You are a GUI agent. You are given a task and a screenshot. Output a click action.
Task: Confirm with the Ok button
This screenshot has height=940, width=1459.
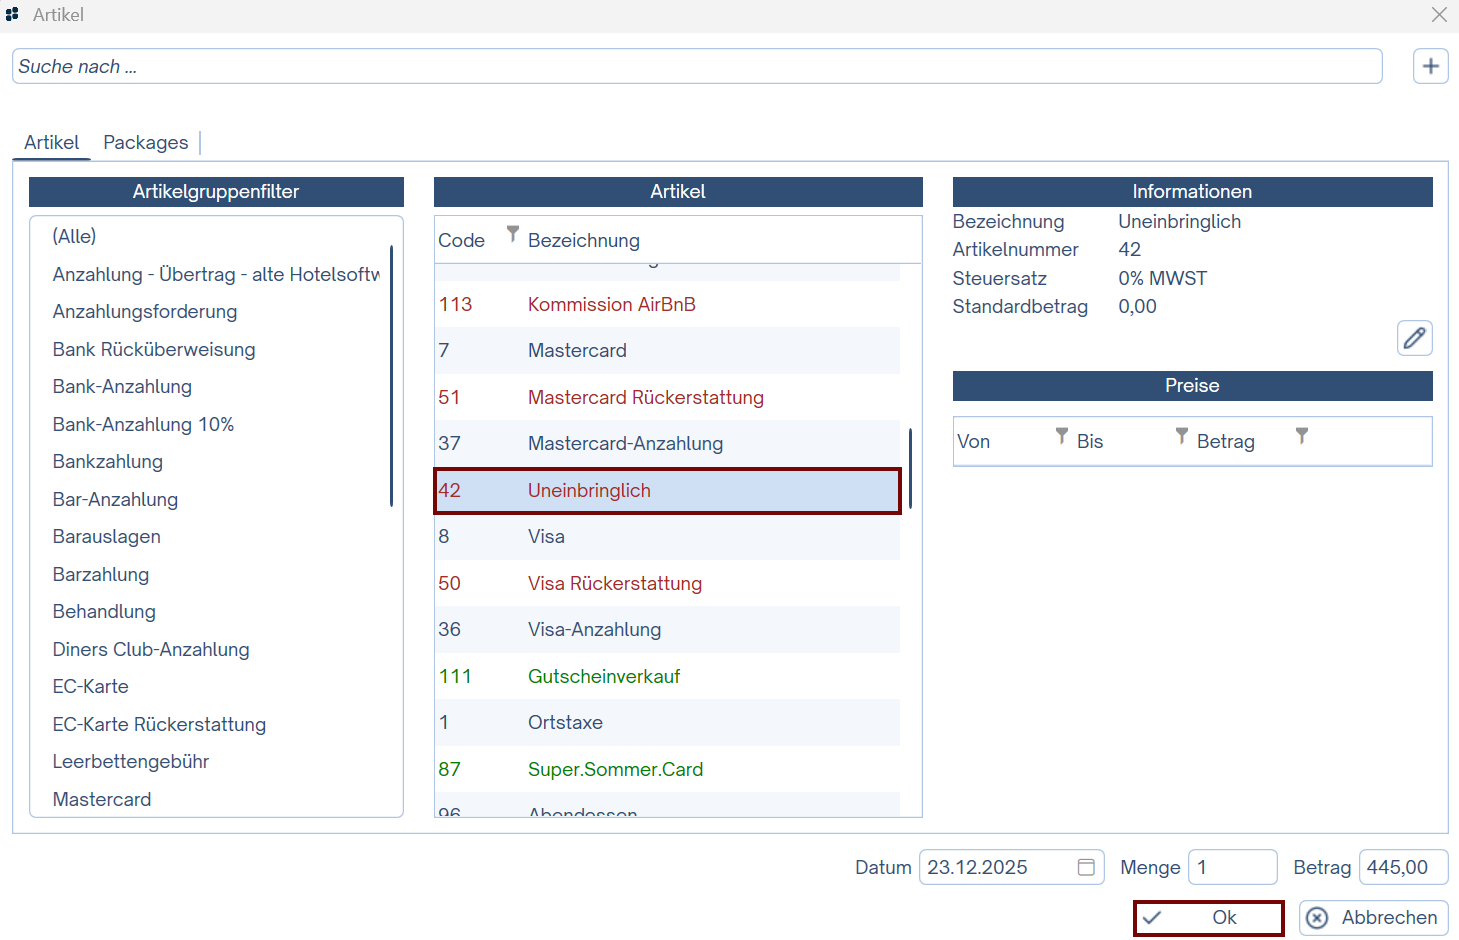[1208, 918]
